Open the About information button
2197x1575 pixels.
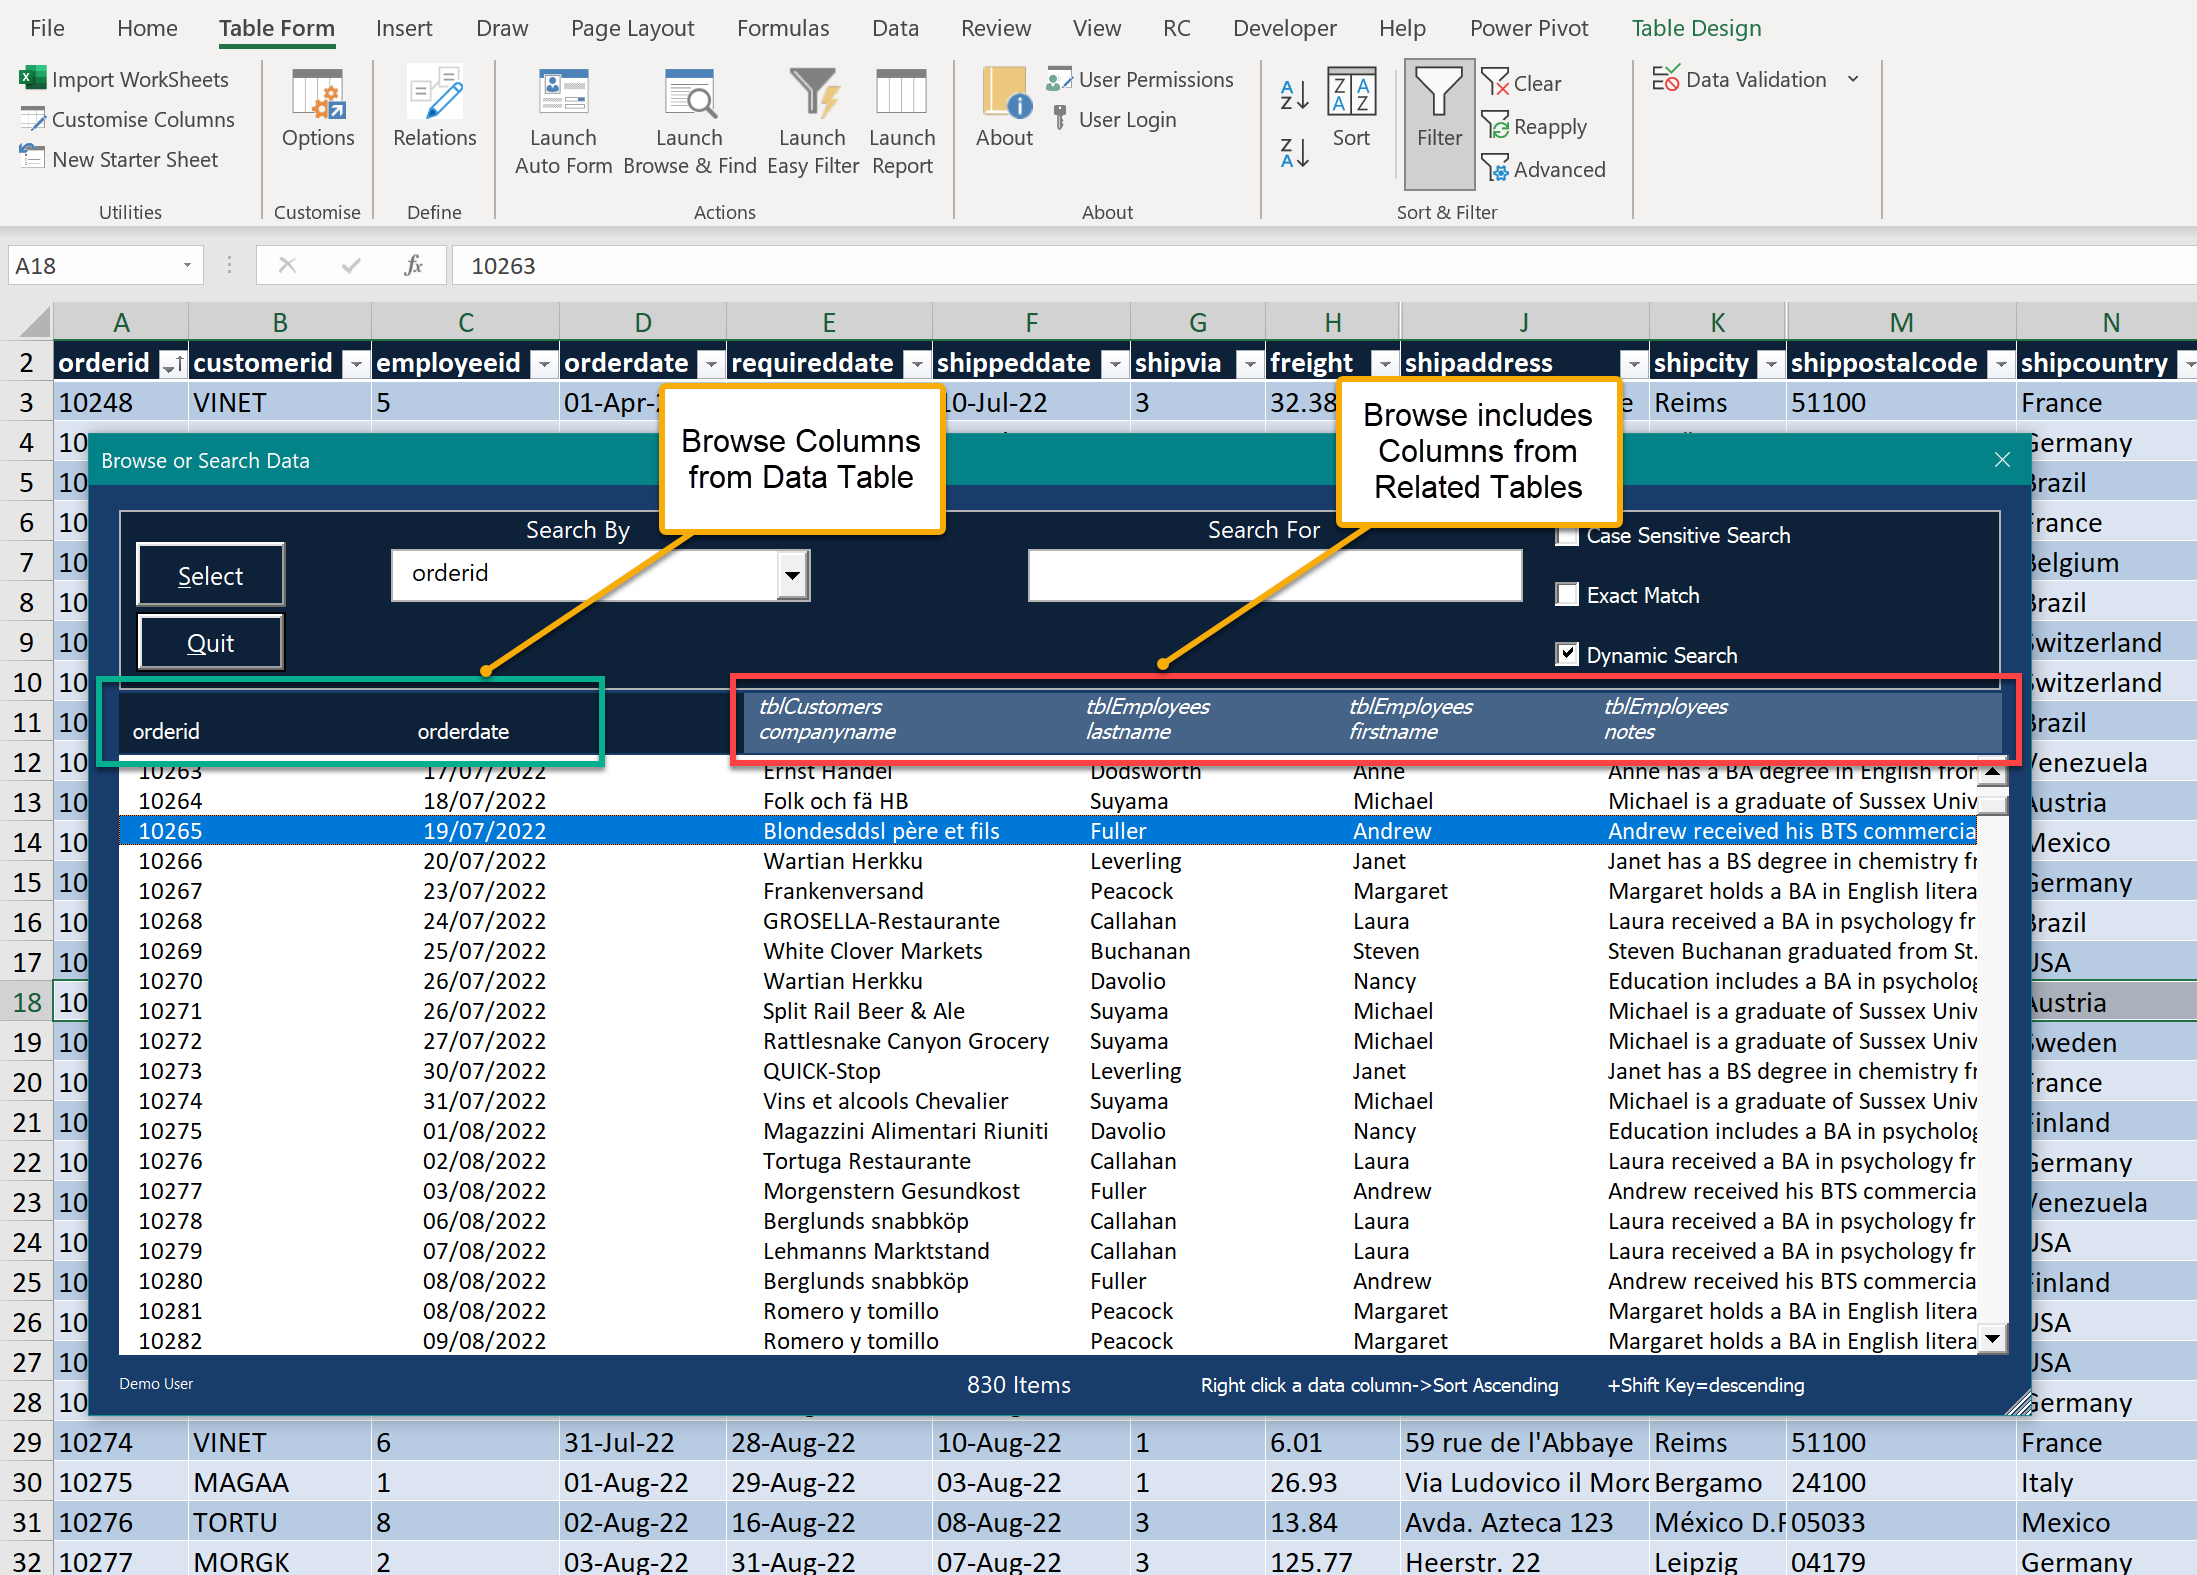pos(1004,108)
